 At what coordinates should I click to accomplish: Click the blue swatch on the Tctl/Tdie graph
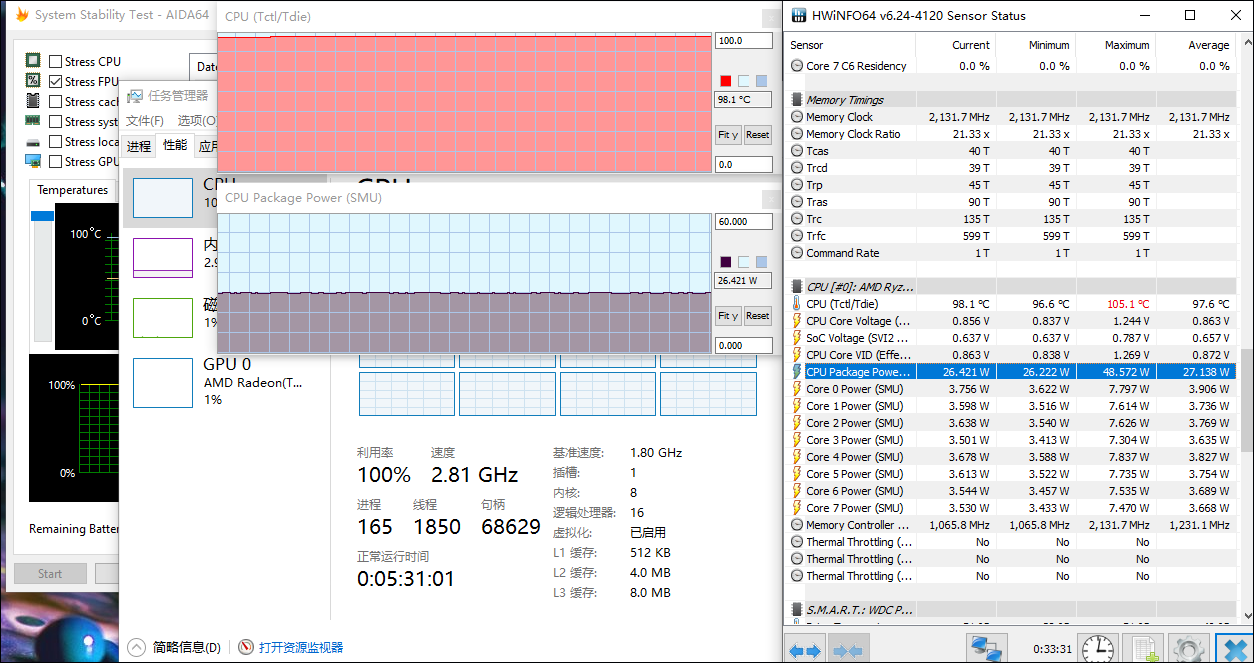pyautogui.click(x=762, y=81)
